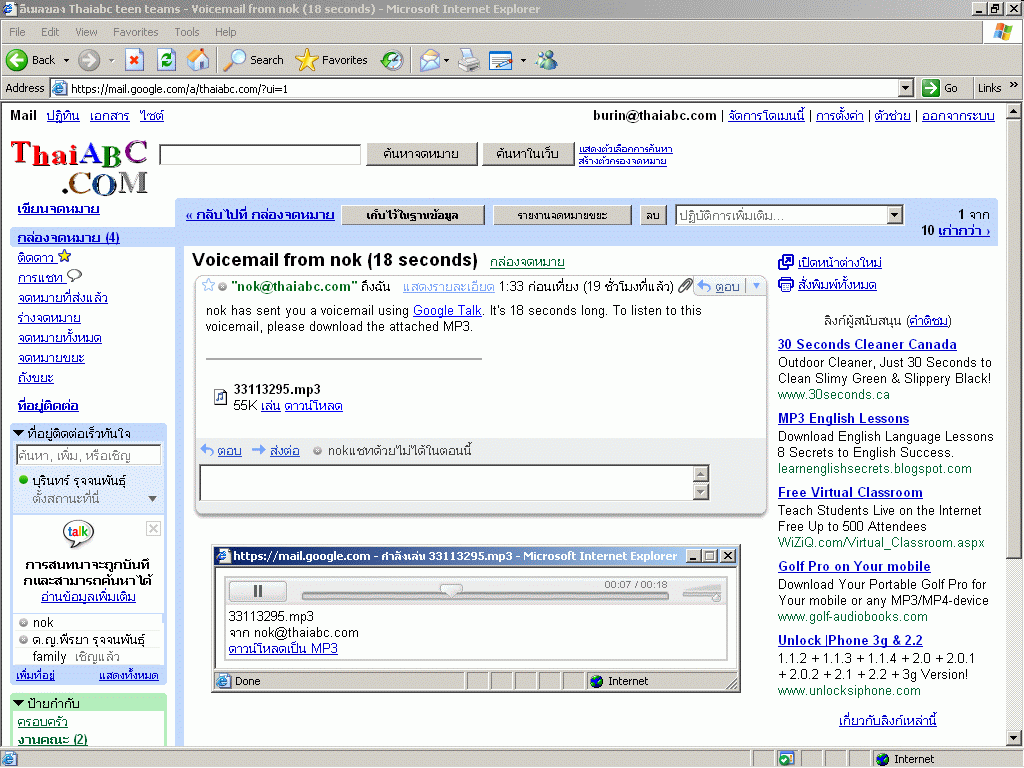Click the Refresh page icon
Viewport: 1024px width, 768px height.
(x=166, y=60)
